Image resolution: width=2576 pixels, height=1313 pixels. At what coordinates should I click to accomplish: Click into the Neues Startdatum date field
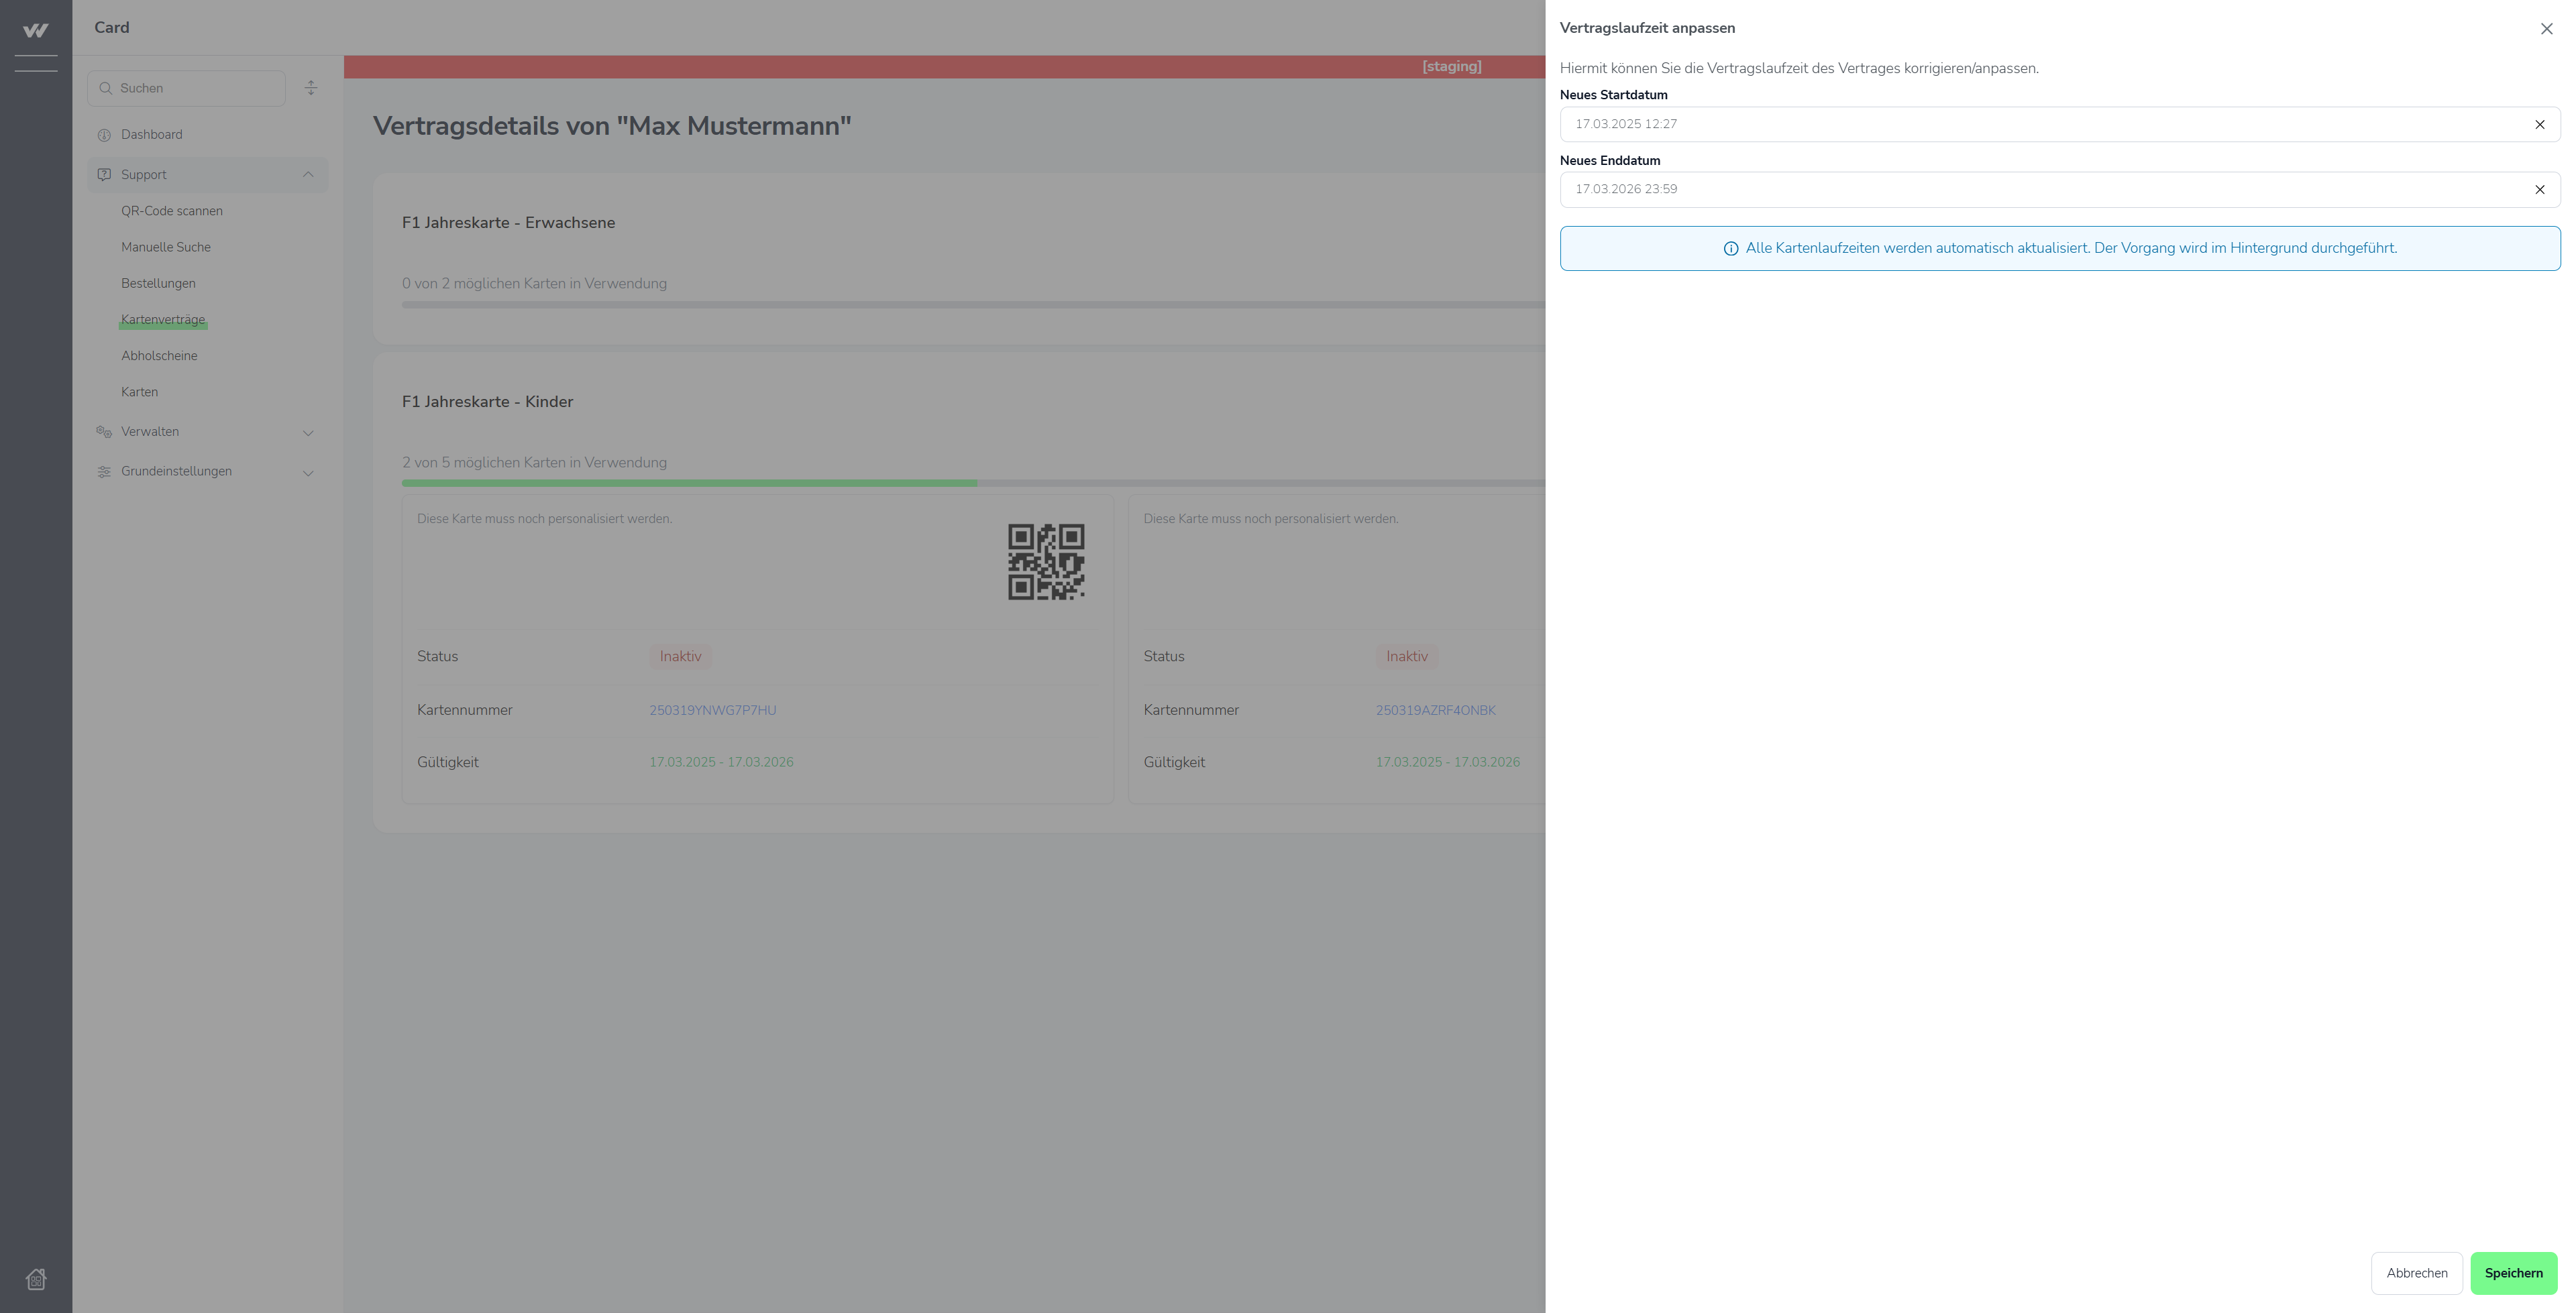pos(2040,125)
